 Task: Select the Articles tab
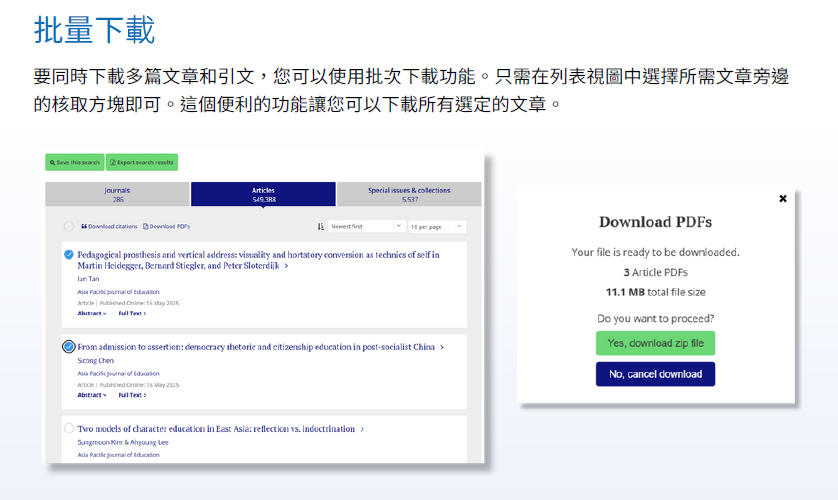(263, 194)
